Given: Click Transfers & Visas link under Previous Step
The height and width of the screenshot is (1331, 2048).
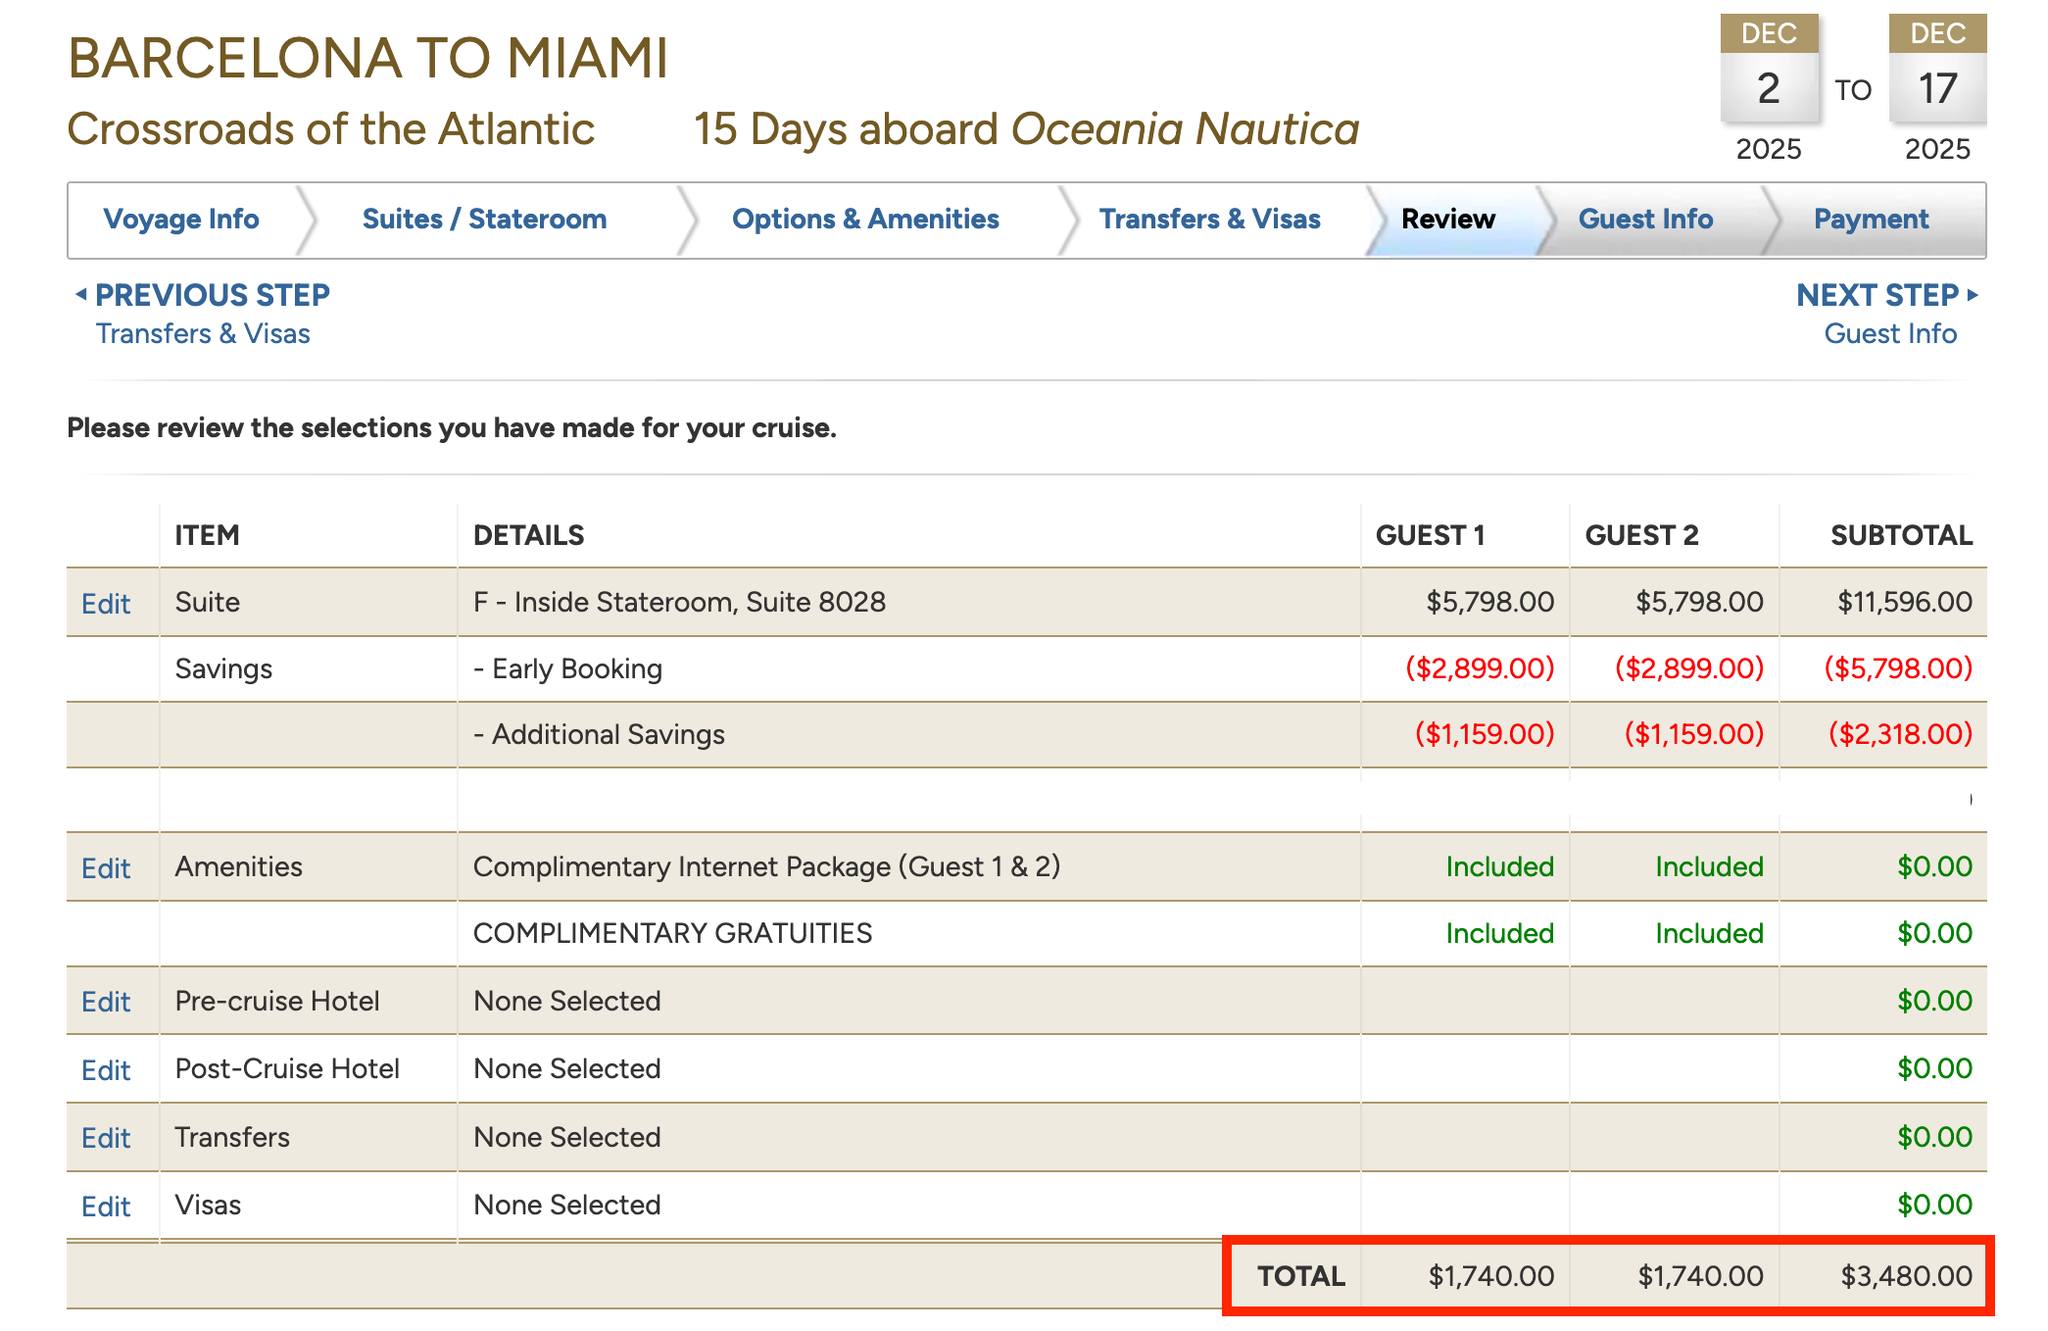Looking at the screenshot, I should click(x=203, y=334).
